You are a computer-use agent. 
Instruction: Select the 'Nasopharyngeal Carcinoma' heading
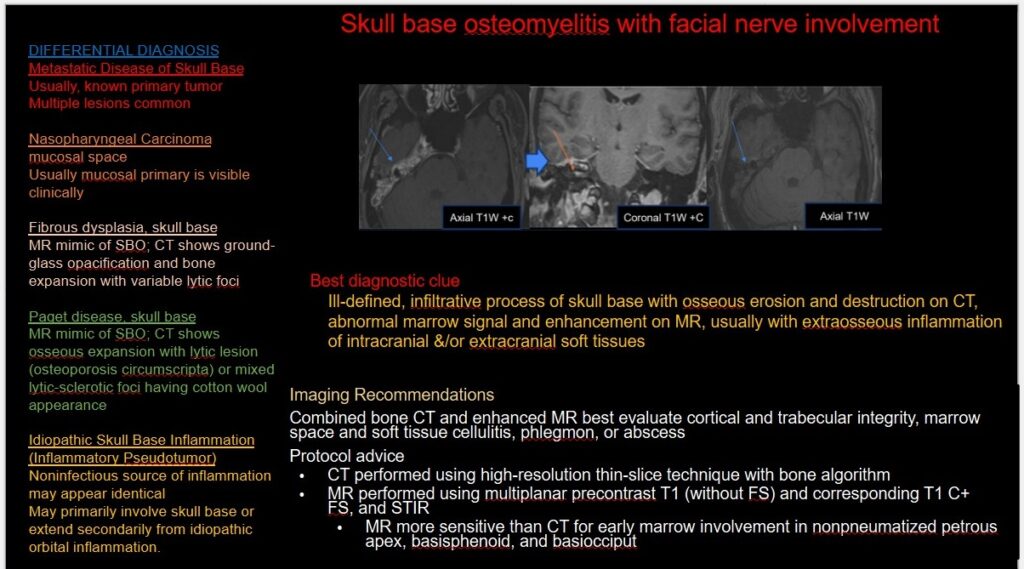pyautogui.click(x=120, y=139)
